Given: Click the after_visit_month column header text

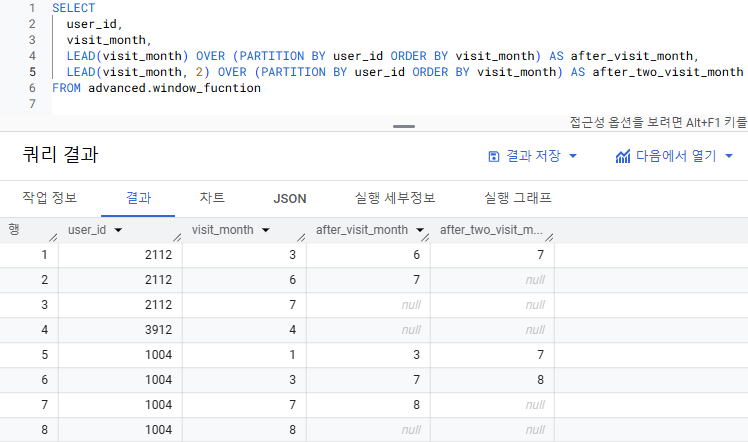Looking at the screenshot, I should coord(362,230).
